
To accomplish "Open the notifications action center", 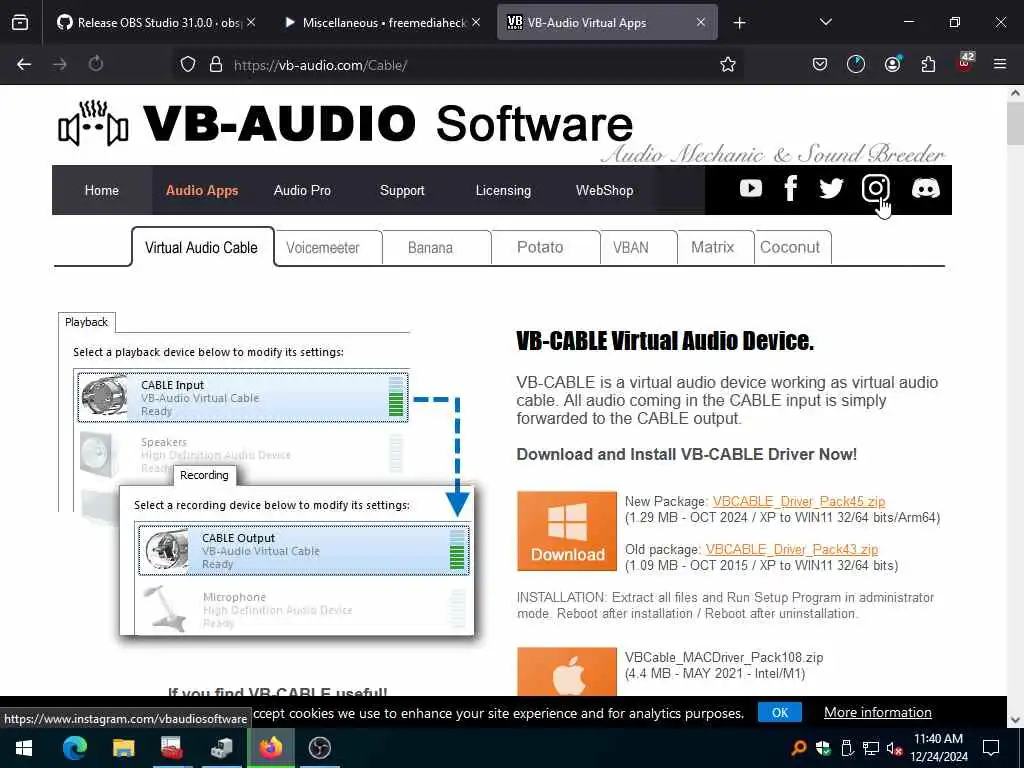I will pyautogui.click(x=991, y=748).
